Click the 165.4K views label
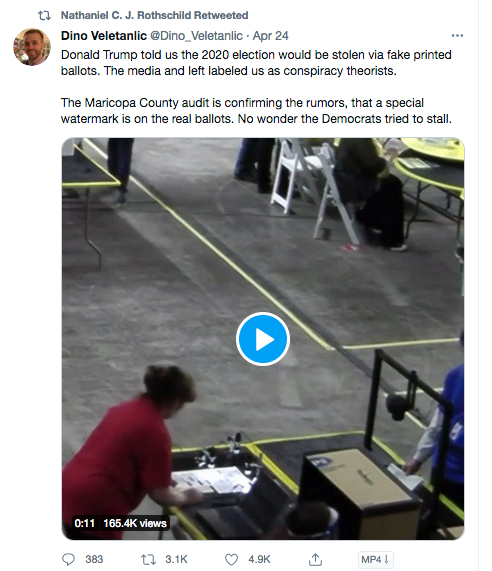This screenshot has height=571, width=492. click(135, 523)
